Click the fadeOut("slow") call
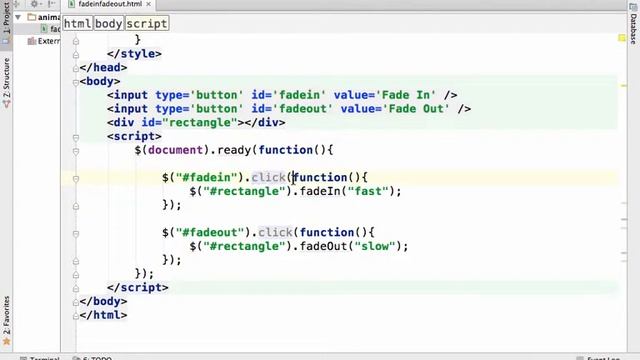Image resolution: width=640 pixels, height=360 pixels. click(x=351, y=246)
